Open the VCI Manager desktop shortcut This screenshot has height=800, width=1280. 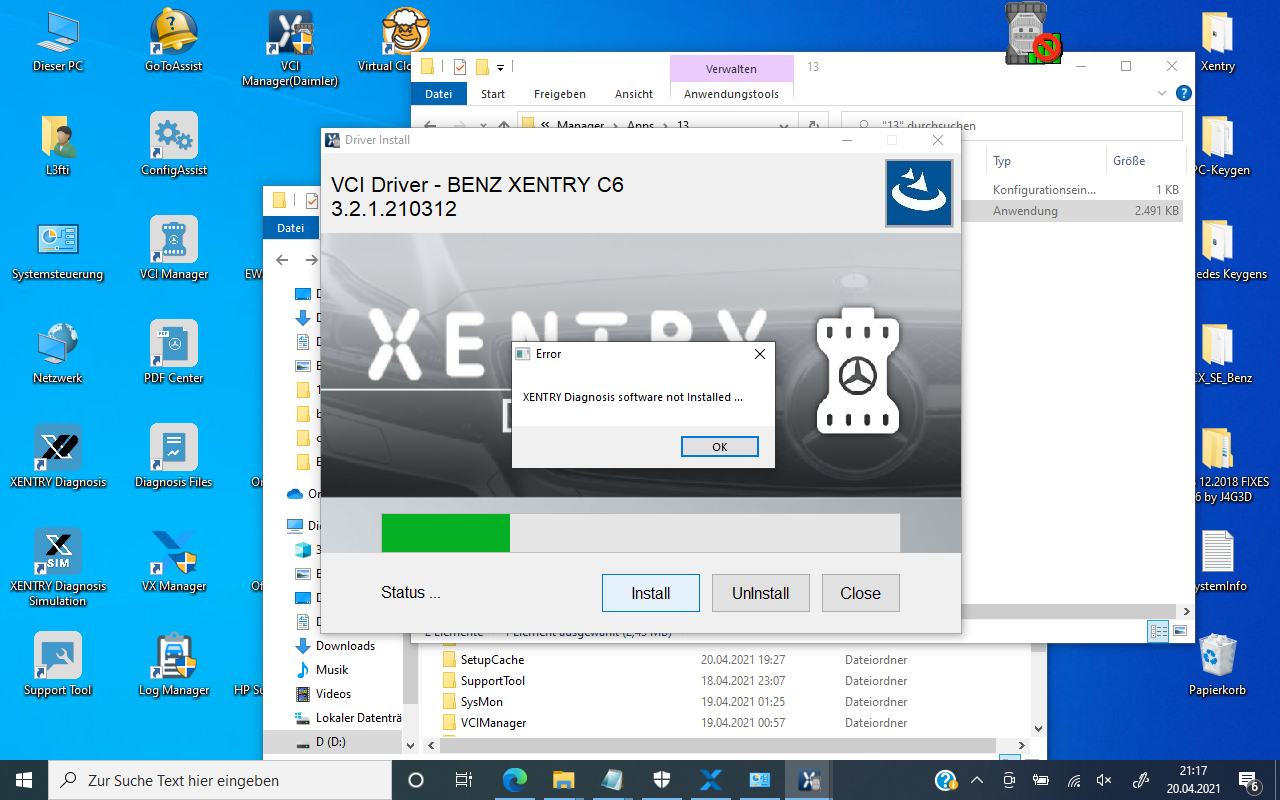pyautogui.click(x=174, y=248)
